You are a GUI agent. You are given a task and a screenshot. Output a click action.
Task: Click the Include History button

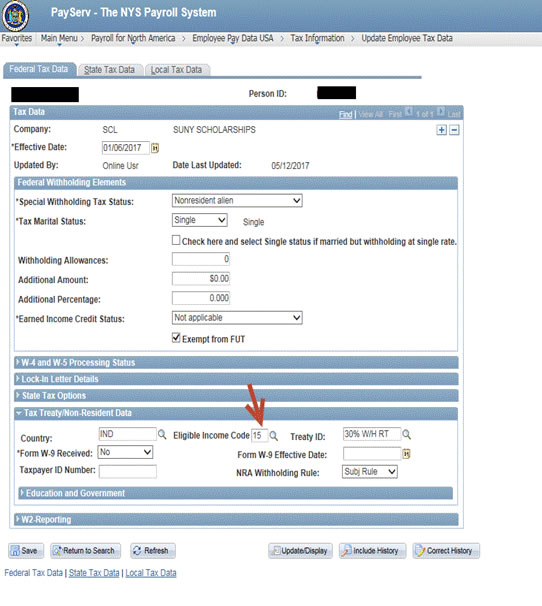(x=372, y=551)
